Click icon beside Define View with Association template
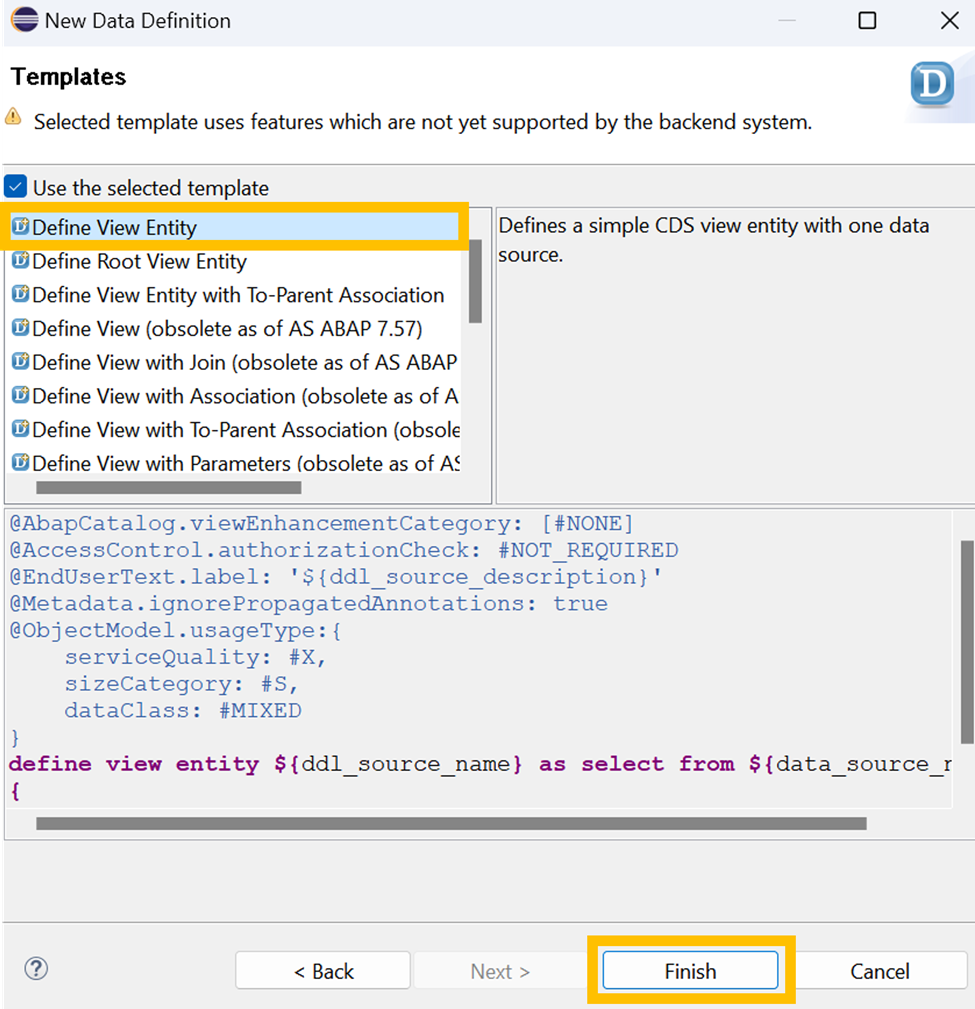The image size is (975, 1009). 21,395
